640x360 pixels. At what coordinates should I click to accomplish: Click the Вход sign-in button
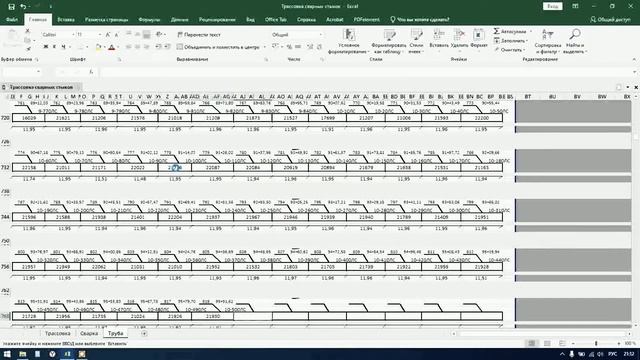[x=553, y=7]
